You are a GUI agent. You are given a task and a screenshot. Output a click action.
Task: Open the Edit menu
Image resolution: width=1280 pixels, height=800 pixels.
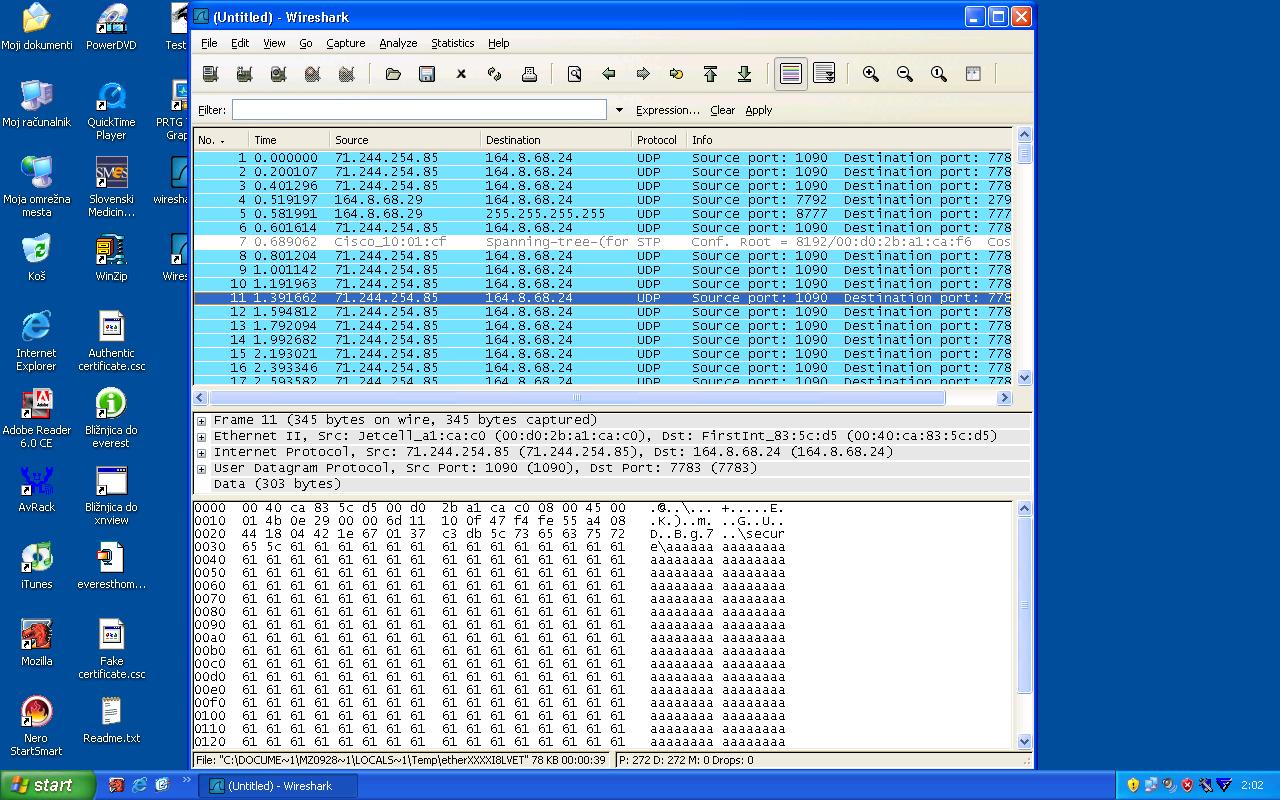point(240,43)
